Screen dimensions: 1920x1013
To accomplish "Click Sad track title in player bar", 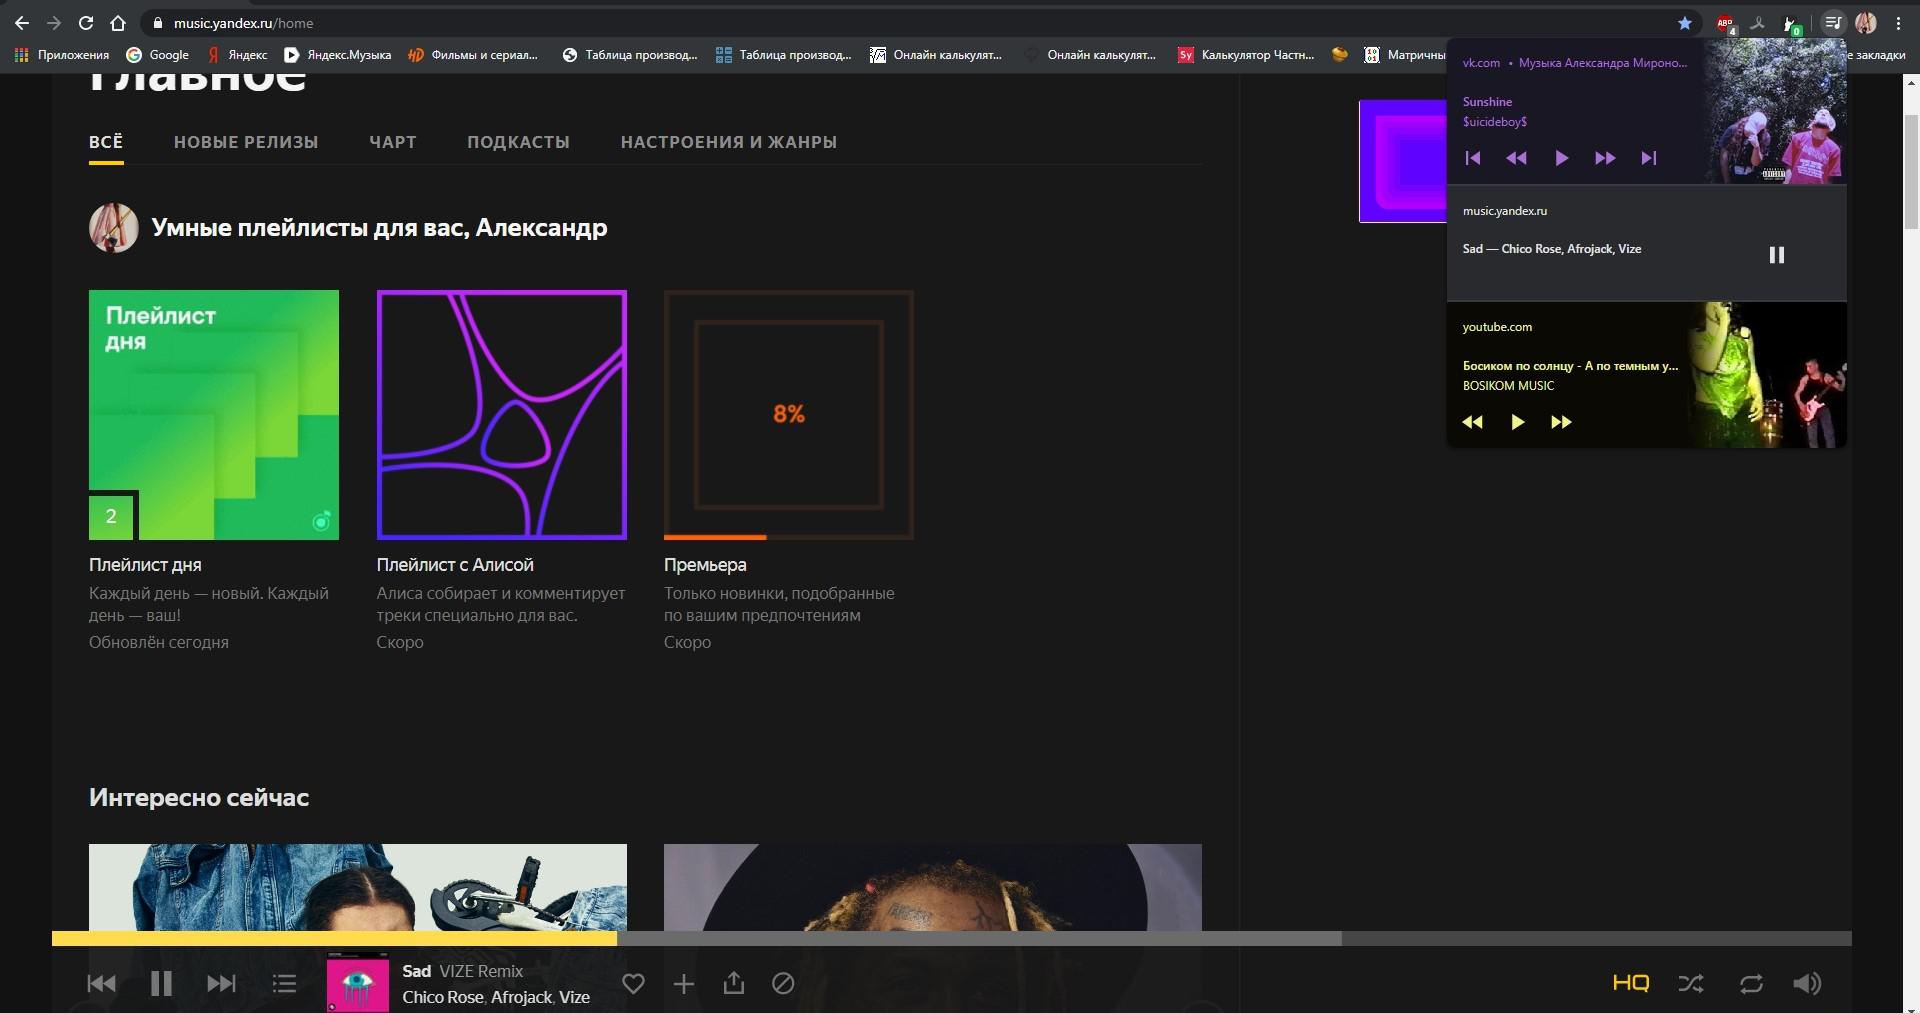I will tap(416, 971).
